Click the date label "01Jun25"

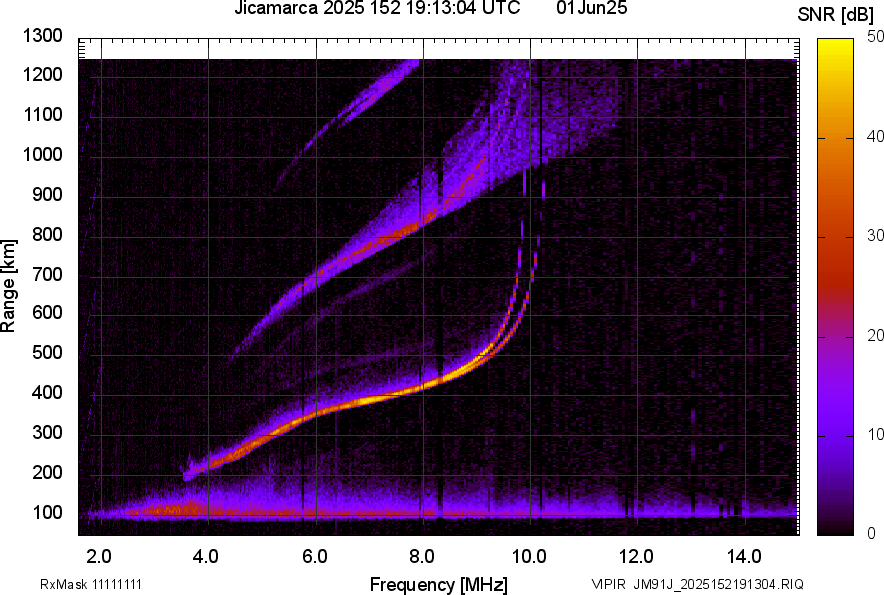pyautogui.click(x=591, y=7)
